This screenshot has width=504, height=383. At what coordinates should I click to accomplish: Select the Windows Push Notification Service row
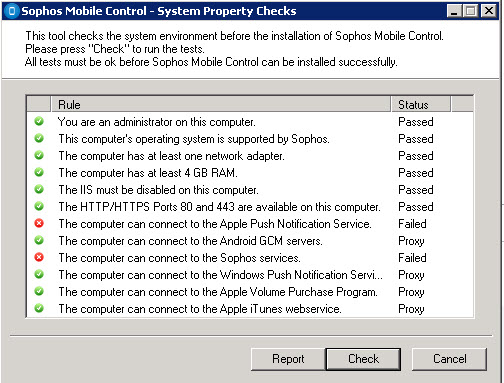tap(250, 275)
